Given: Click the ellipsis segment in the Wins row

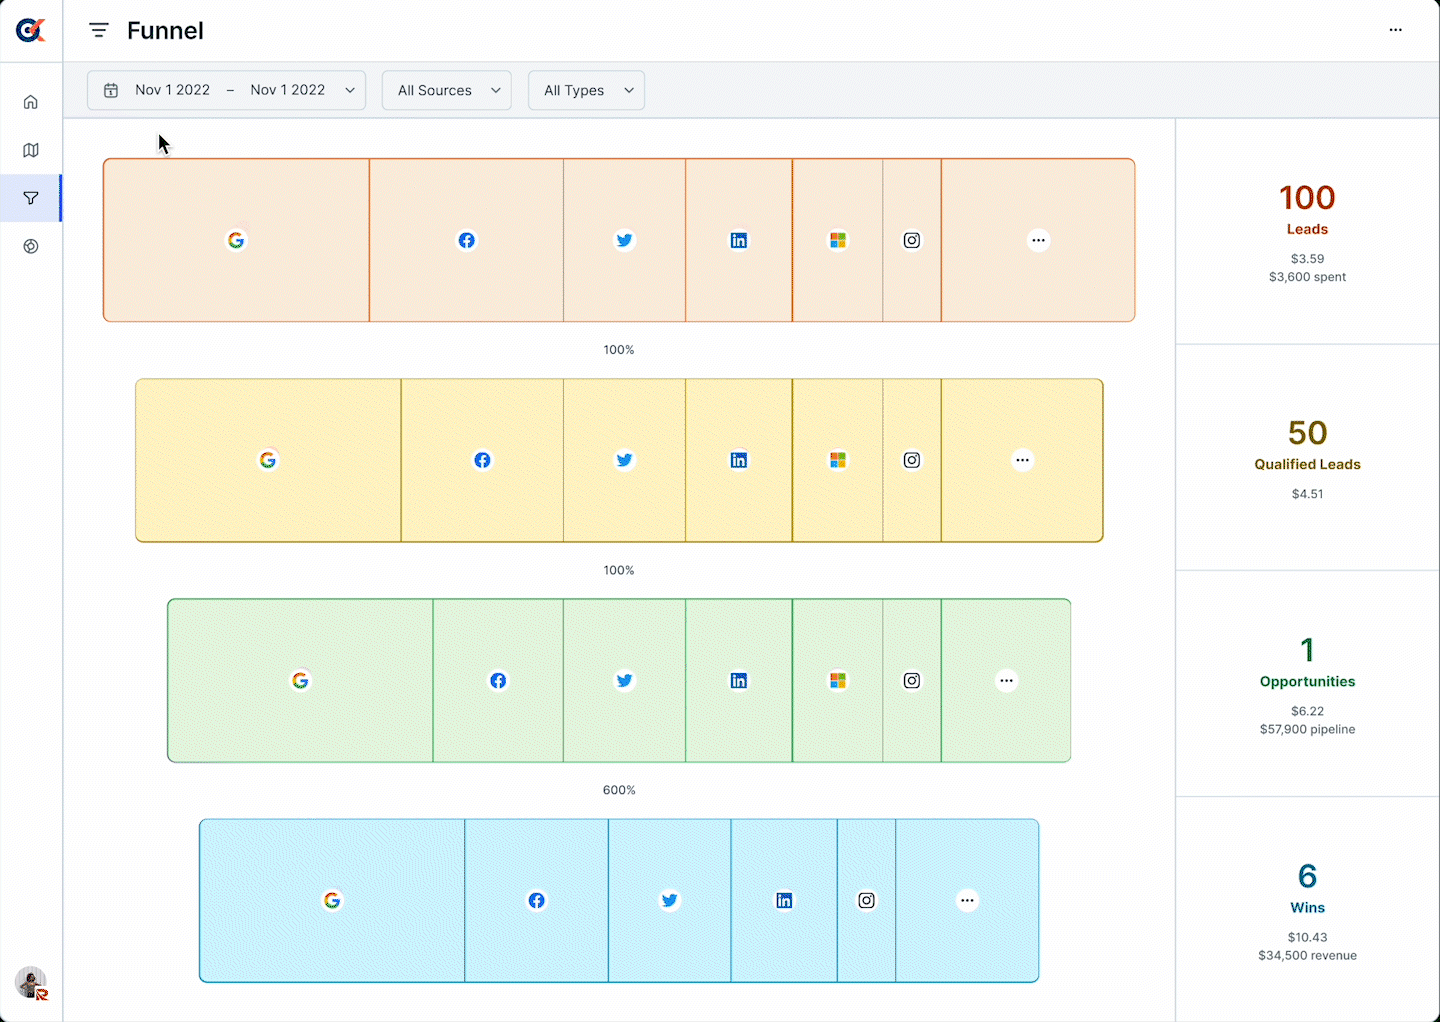Looking at the screenshot, I should [967, 900].
